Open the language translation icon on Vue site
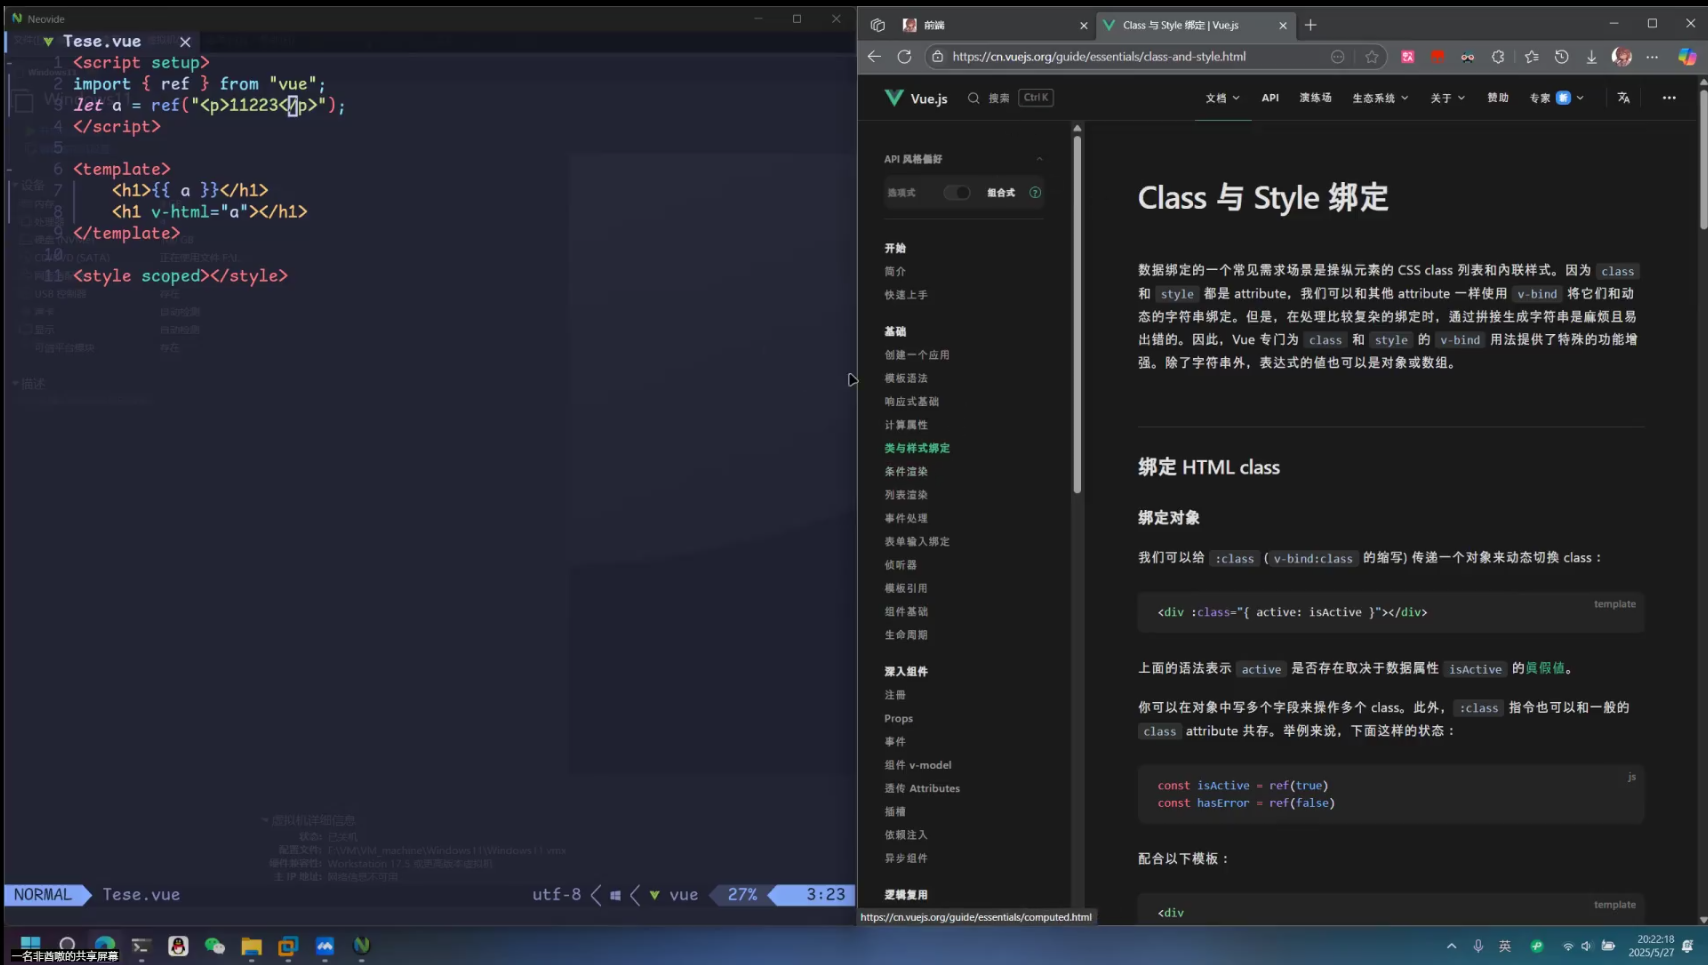The width and height of the screenshot is (1708, 965). coord(1623,98)
